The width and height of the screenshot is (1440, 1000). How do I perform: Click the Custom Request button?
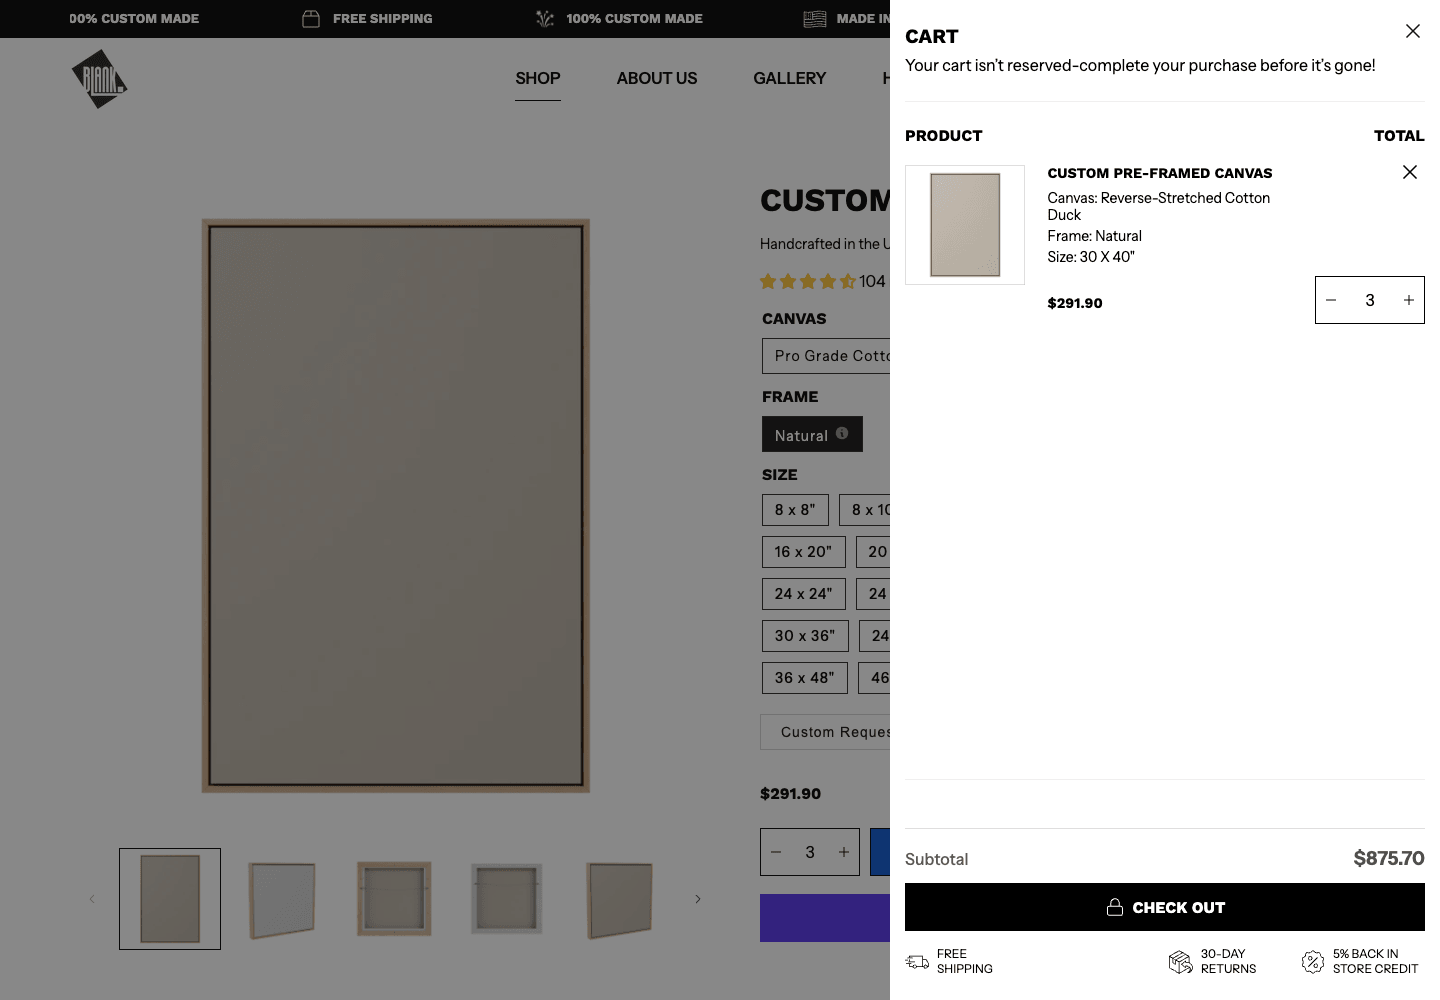click(x=826, y=732)
